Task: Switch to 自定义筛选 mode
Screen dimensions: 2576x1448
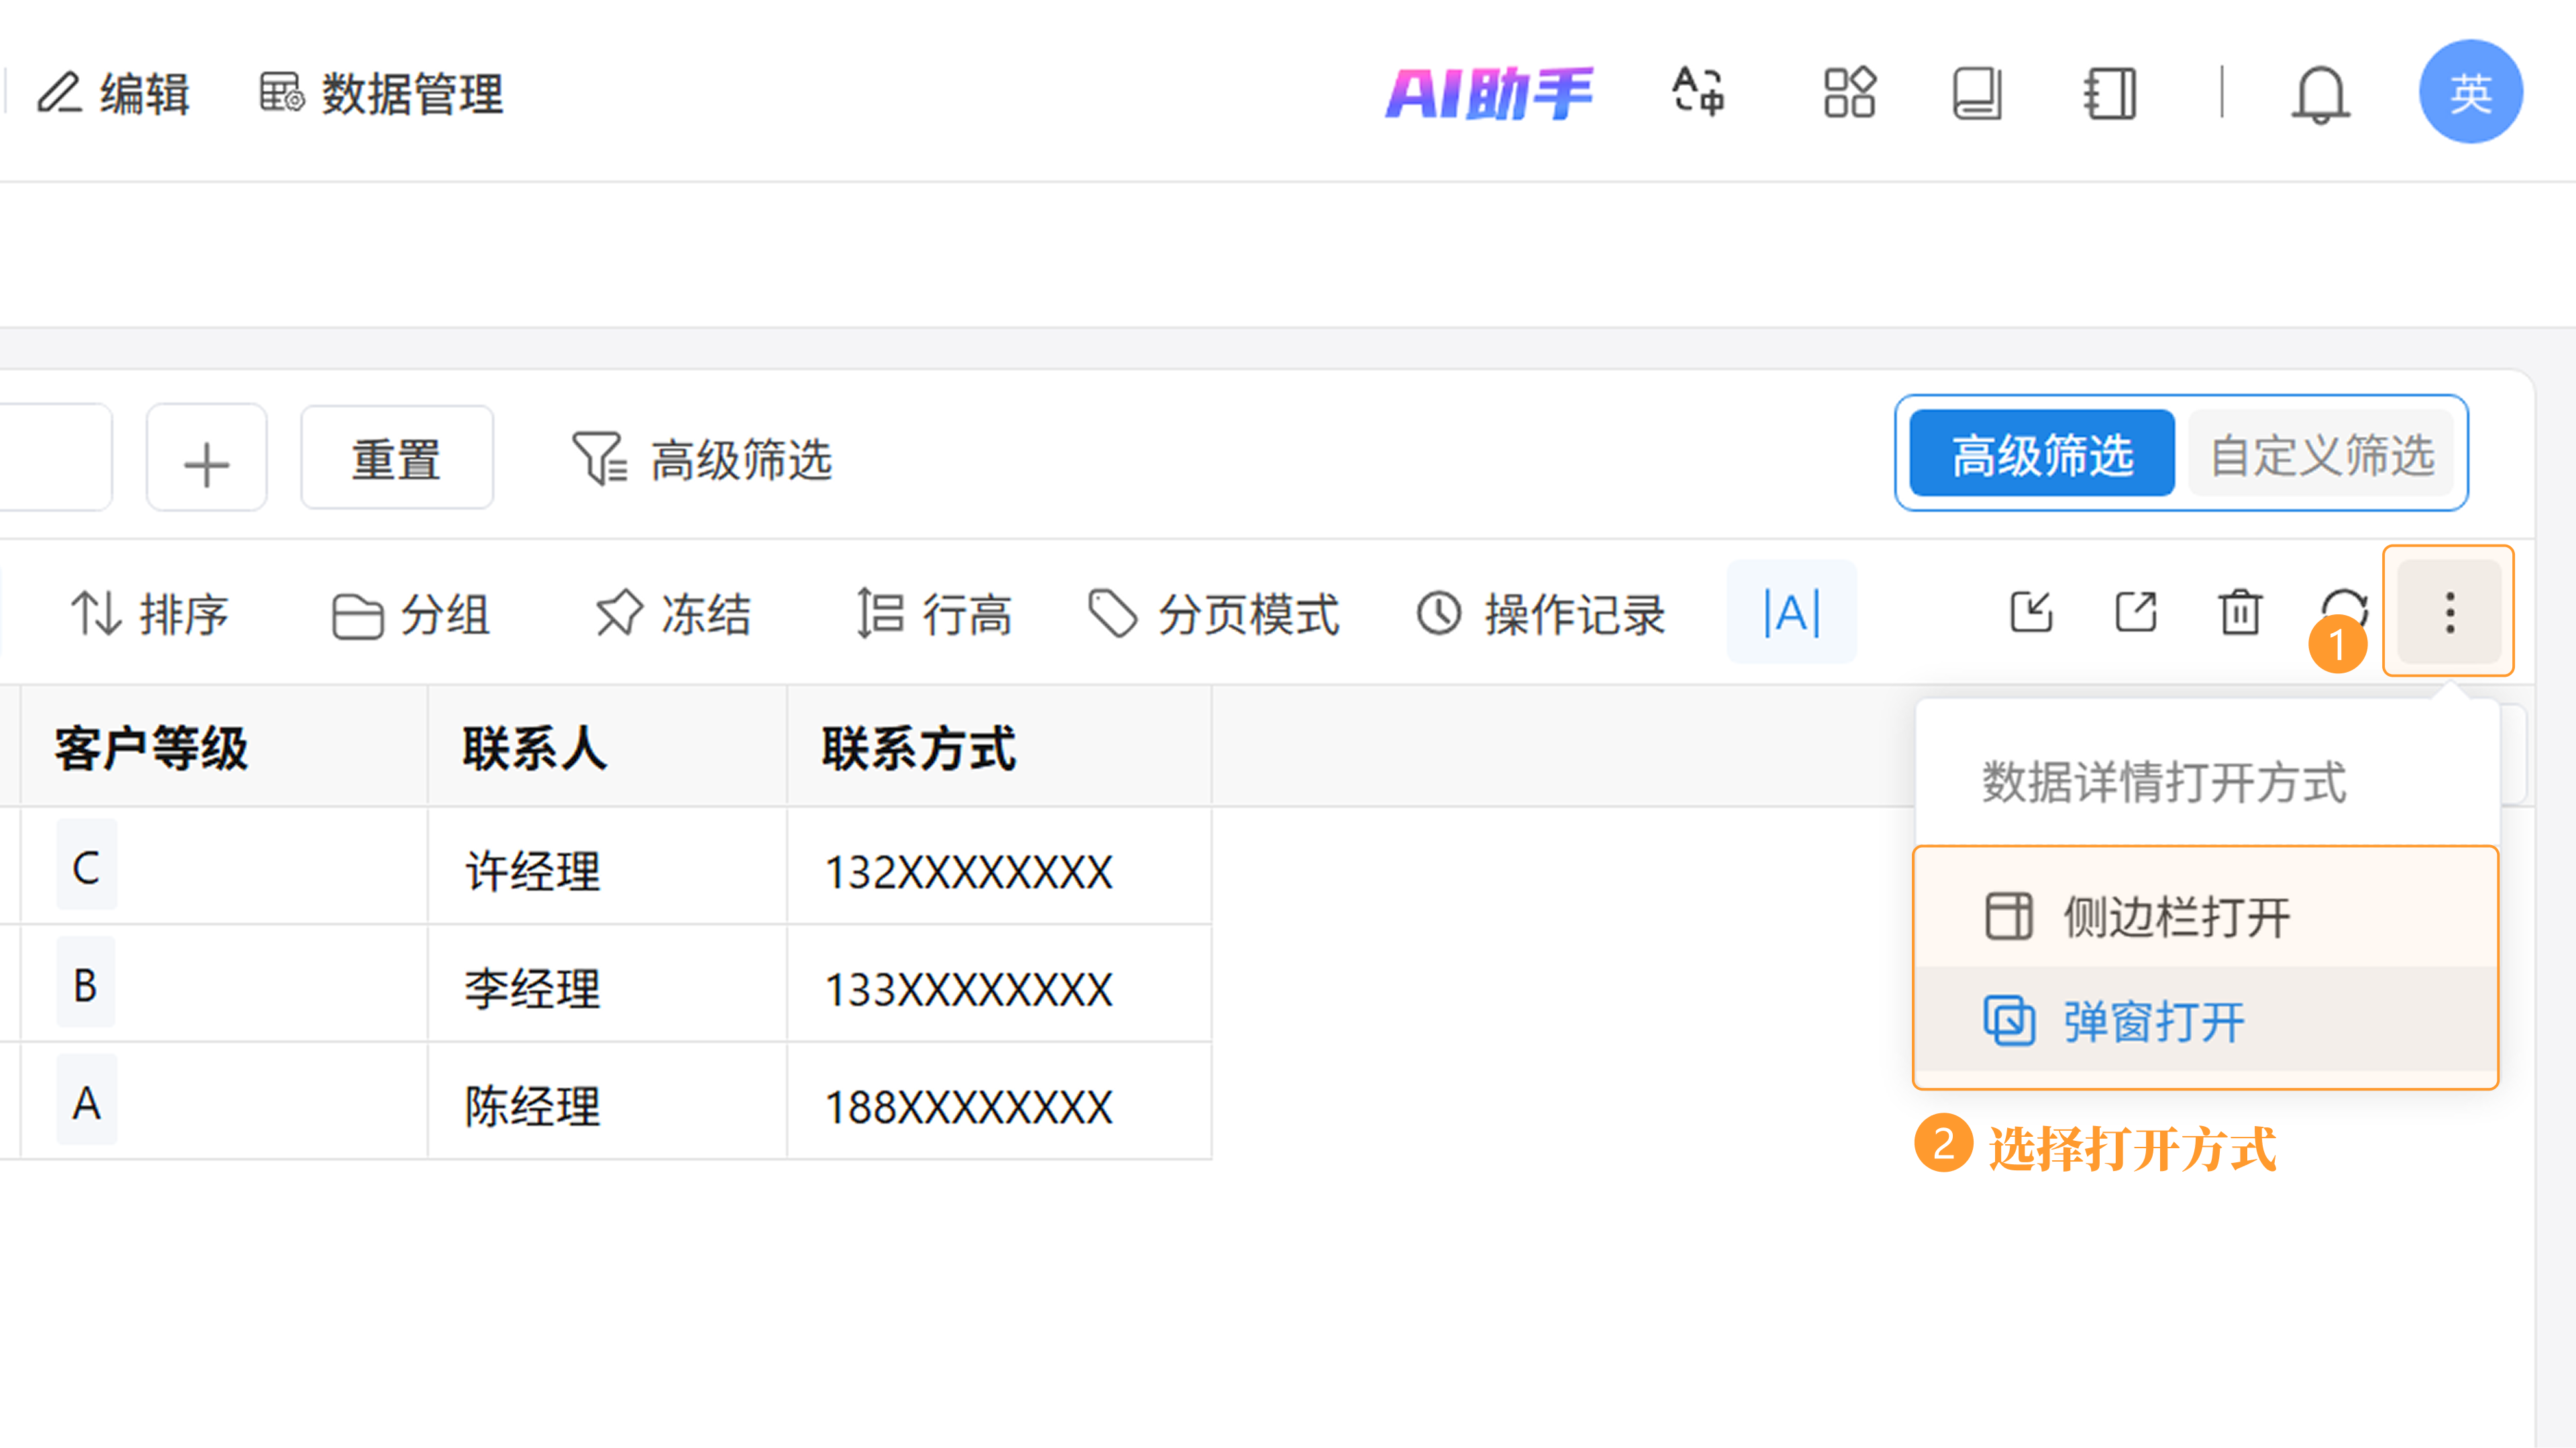Action: [2321, 454]
